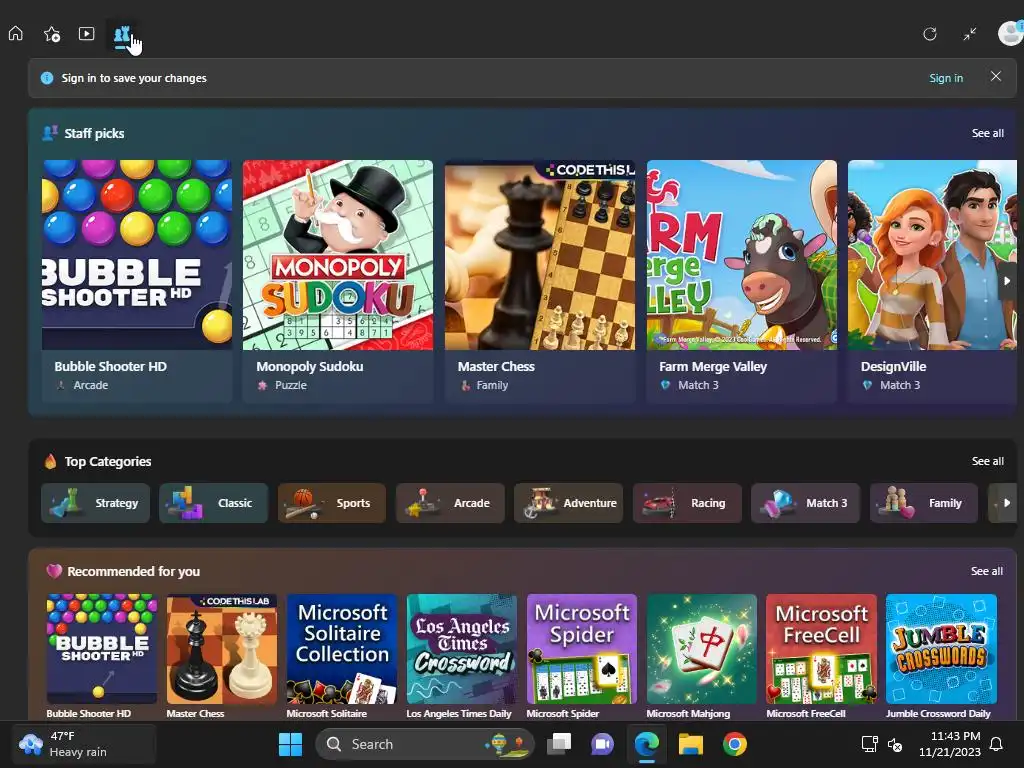Open the Windows Start menu

(x=290, y=744)
